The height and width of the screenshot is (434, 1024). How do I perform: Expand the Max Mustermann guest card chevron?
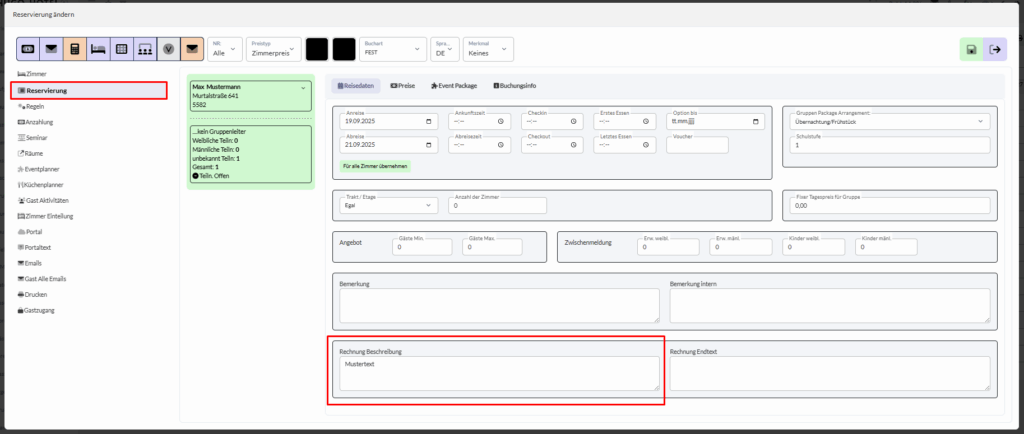coord(303,87)
